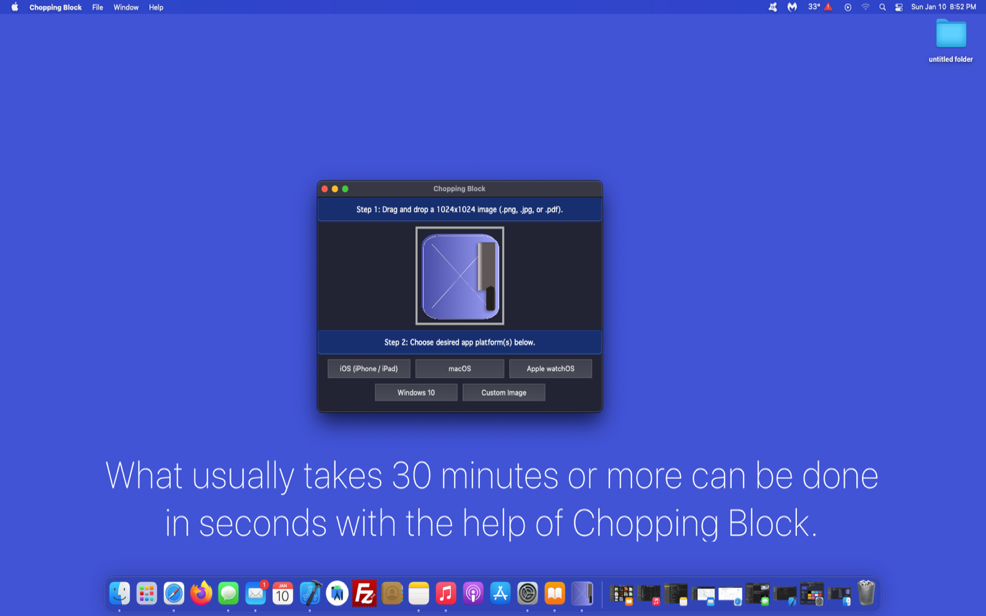The width and height of the screenshot is (986, 616).
Task: Open Finder from the Dock
Action: [119, 593]
